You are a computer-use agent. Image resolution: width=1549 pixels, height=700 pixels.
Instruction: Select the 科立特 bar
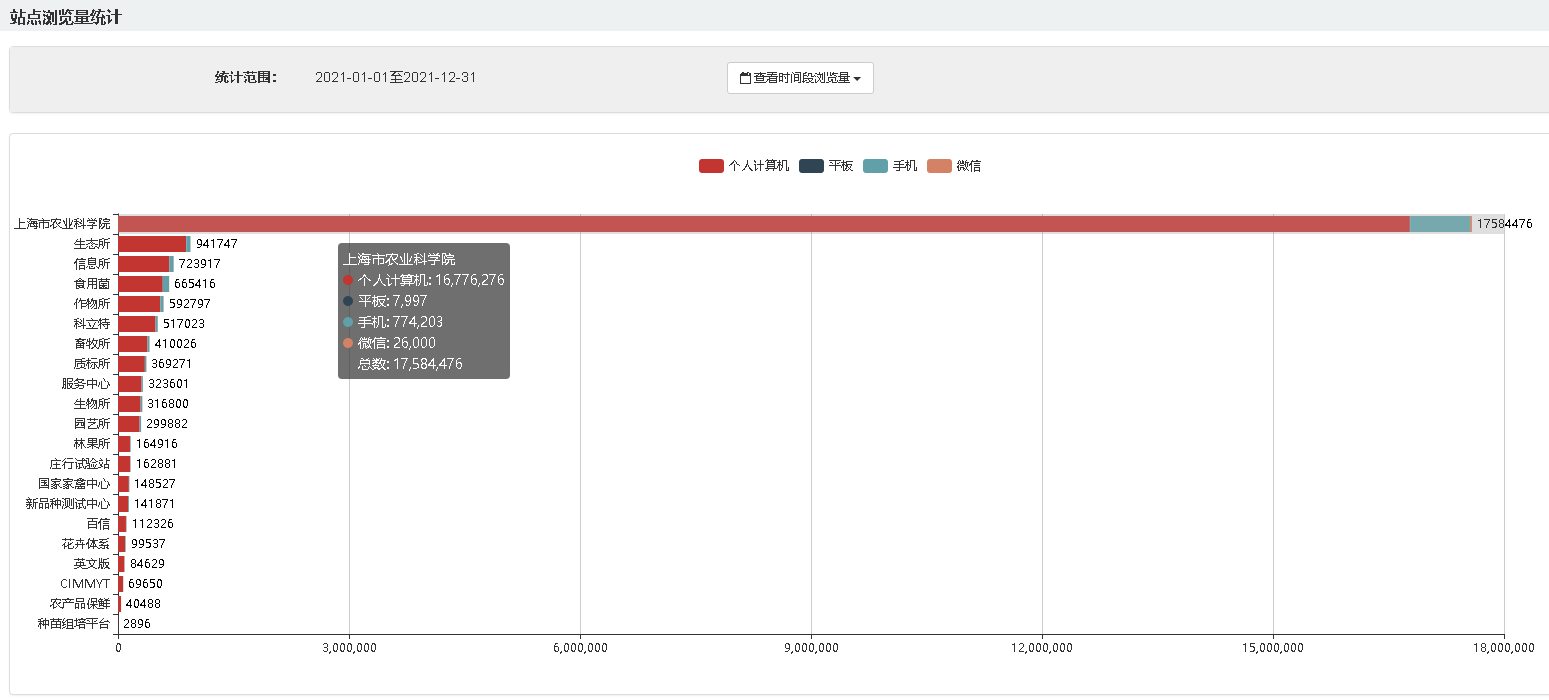click(x=136, y=324)
